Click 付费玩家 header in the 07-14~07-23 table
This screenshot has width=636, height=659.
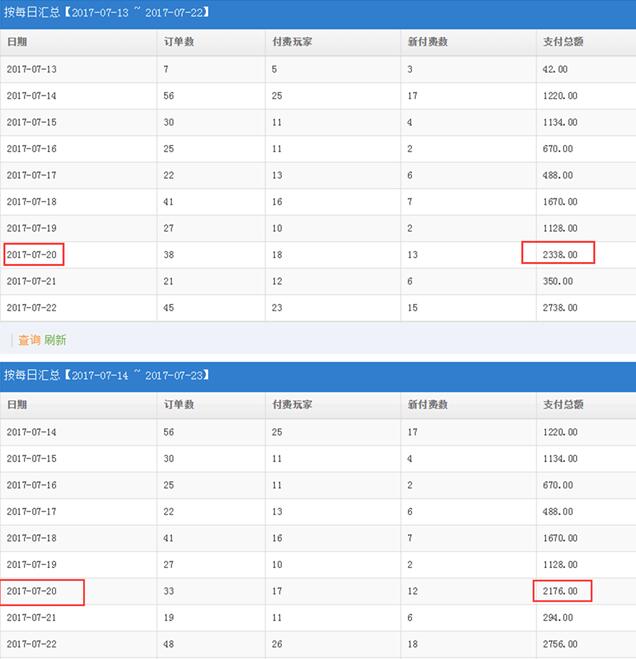(292, 404)
